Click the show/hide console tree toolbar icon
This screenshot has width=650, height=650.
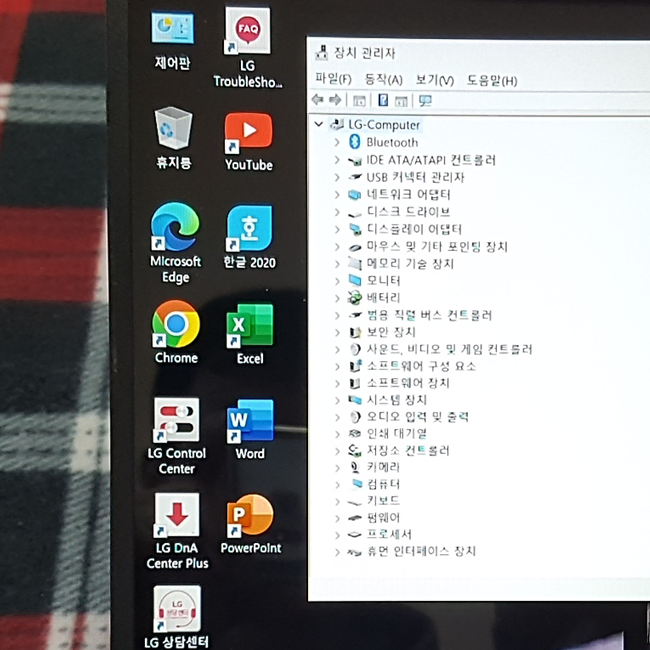(x=359, y=100)
